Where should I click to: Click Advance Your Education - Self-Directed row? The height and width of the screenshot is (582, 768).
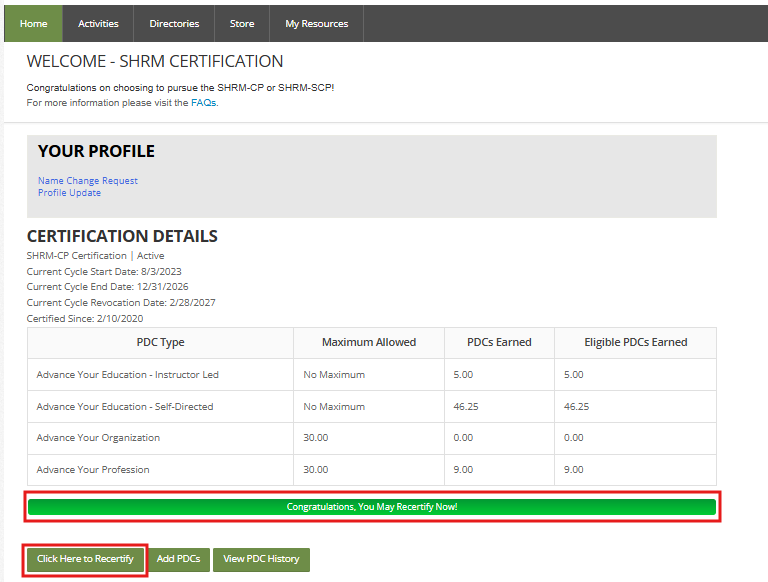(372, 406)
